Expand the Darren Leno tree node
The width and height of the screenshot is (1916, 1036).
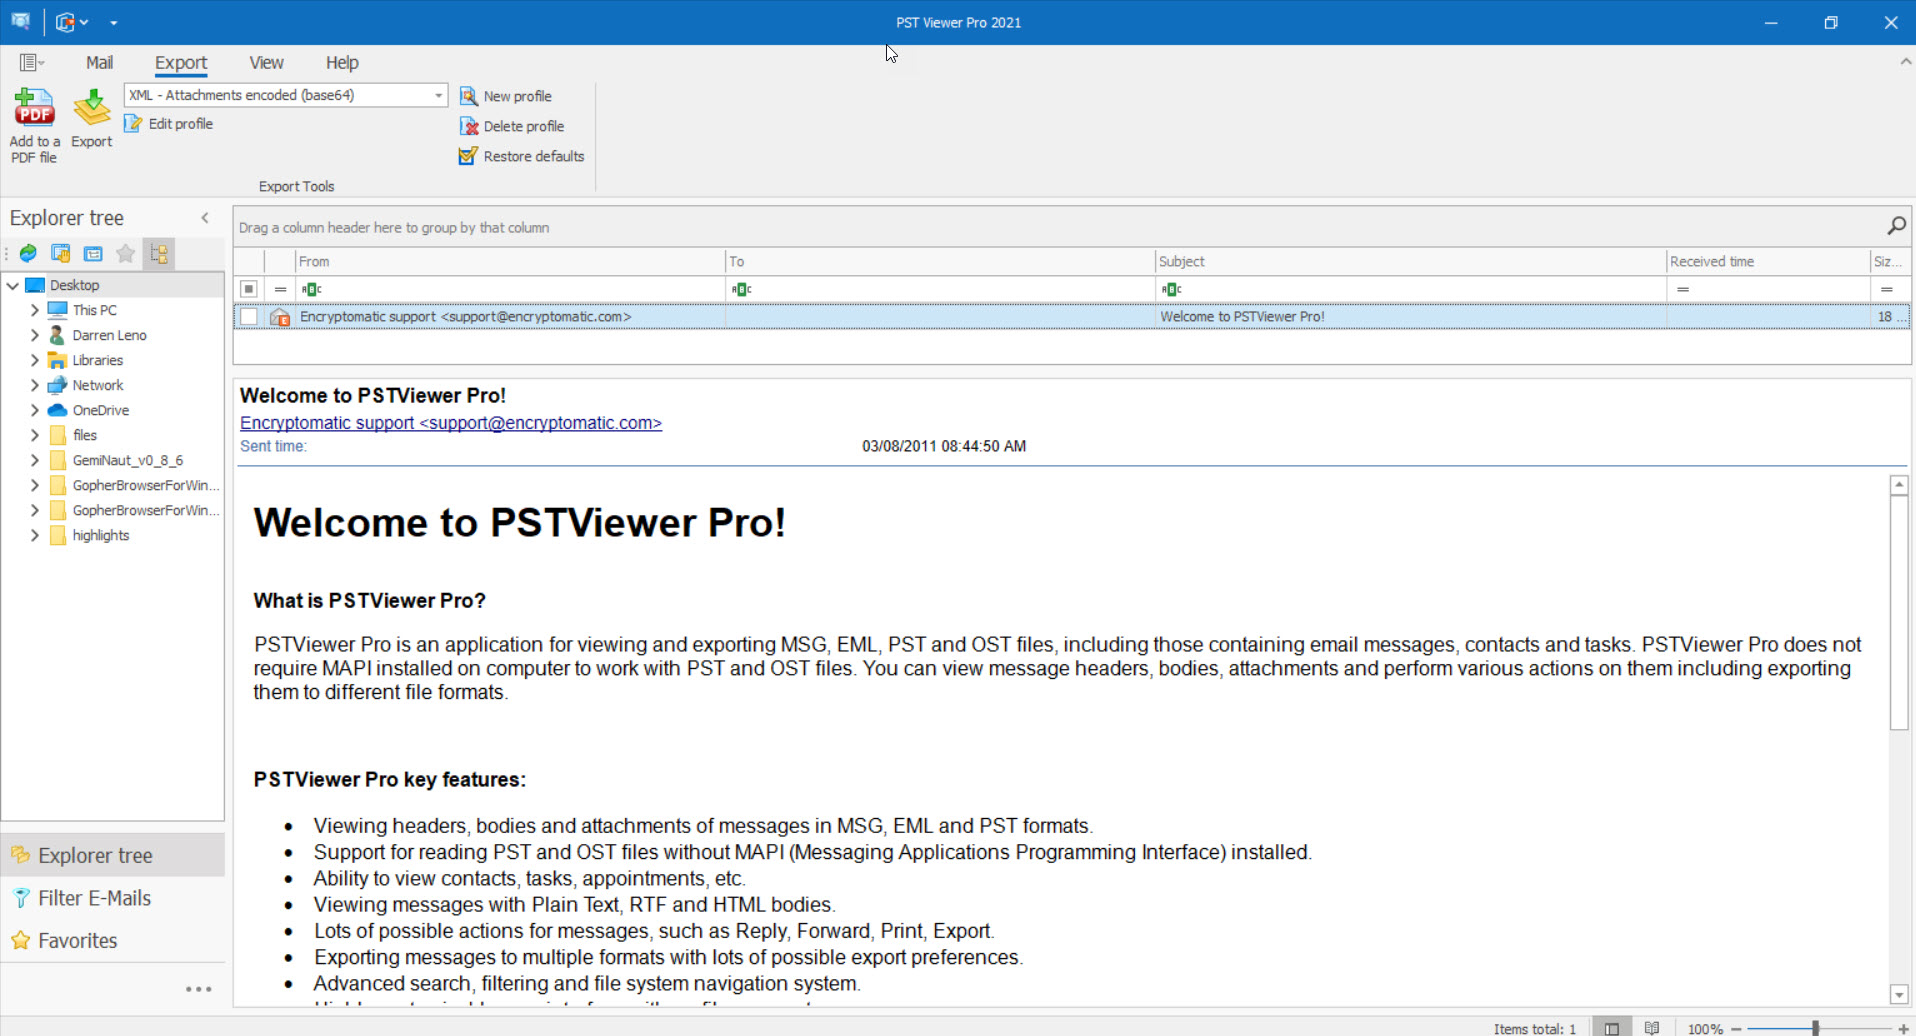pos(34,335)
